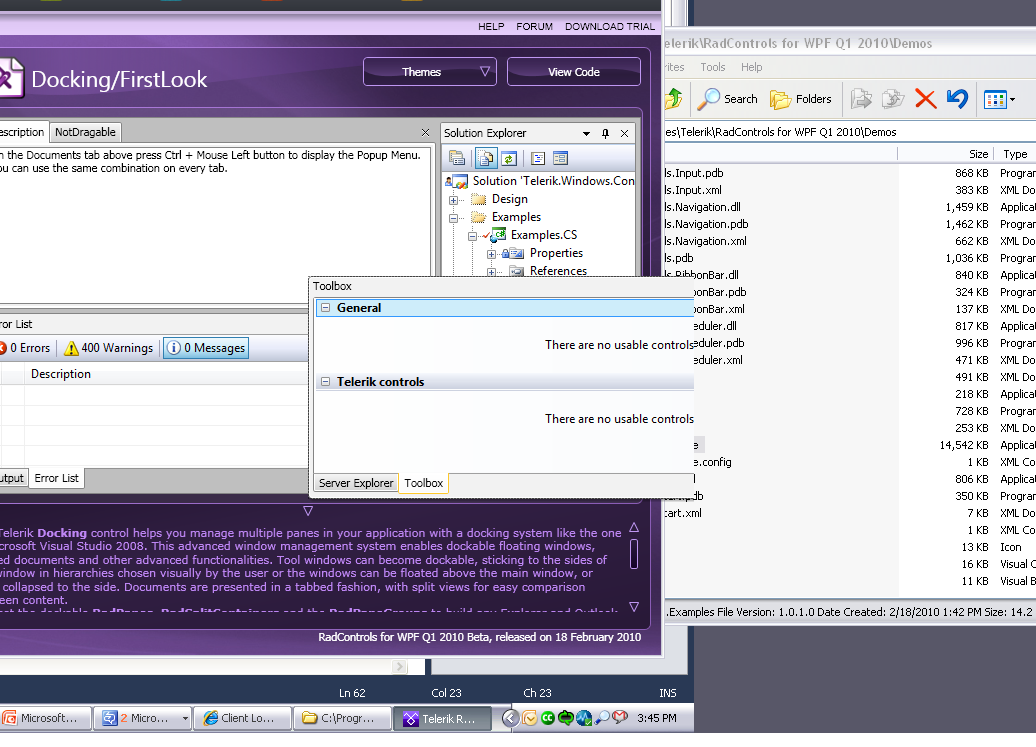Image resolution: width=1036 pixels, height=747 pixels.
Task: Switch to the Server Explorer tab
Action: pos(355,483)
